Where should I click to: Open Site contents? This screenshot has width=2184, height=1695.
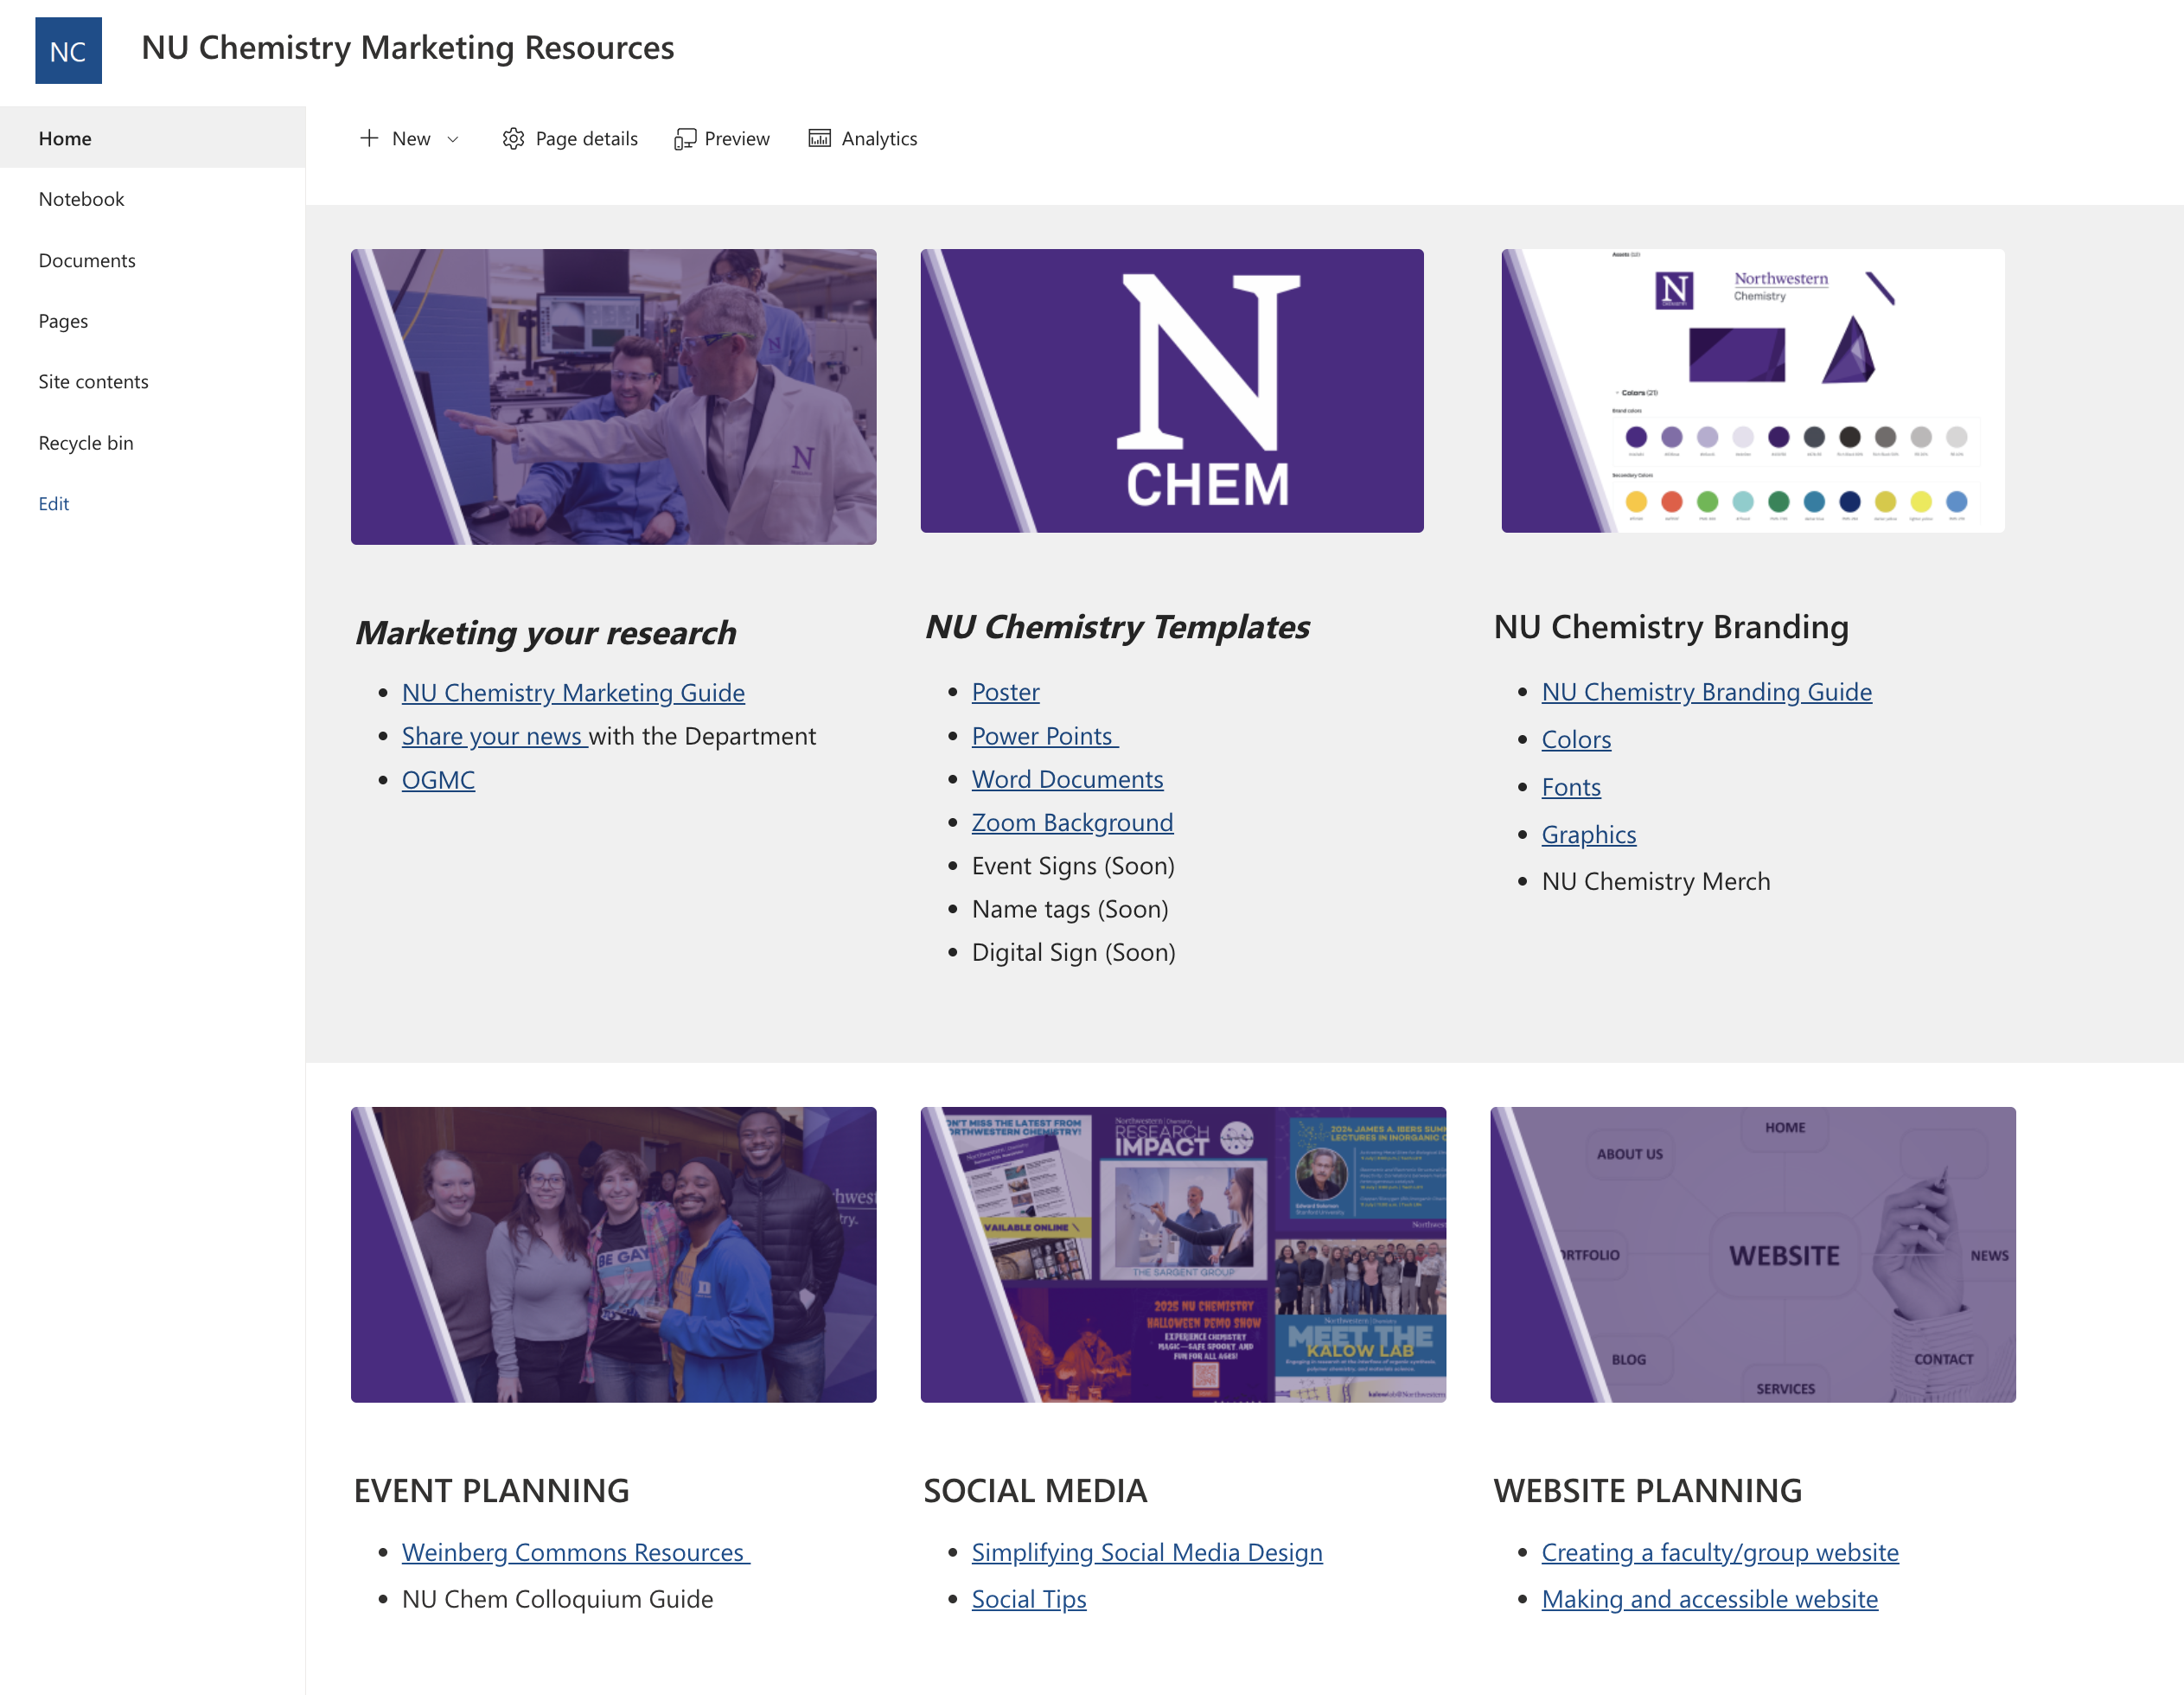pos(93,381)
